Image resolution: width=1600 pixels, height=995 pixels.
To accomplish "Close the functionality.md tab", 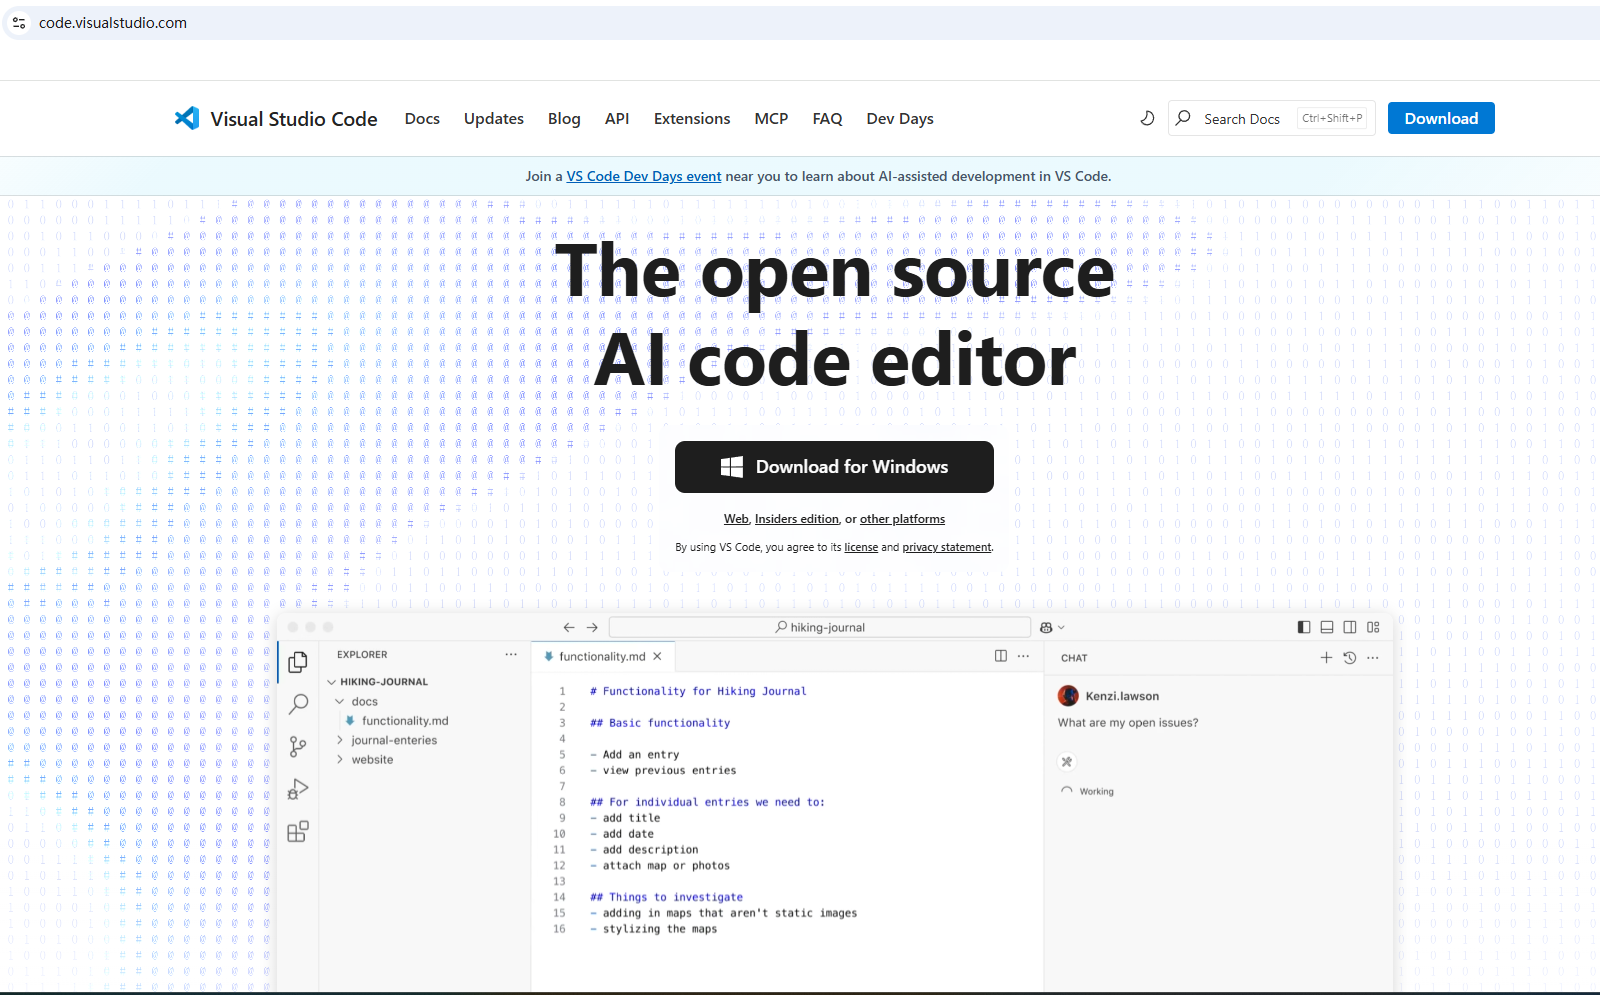I will [657, 657].
